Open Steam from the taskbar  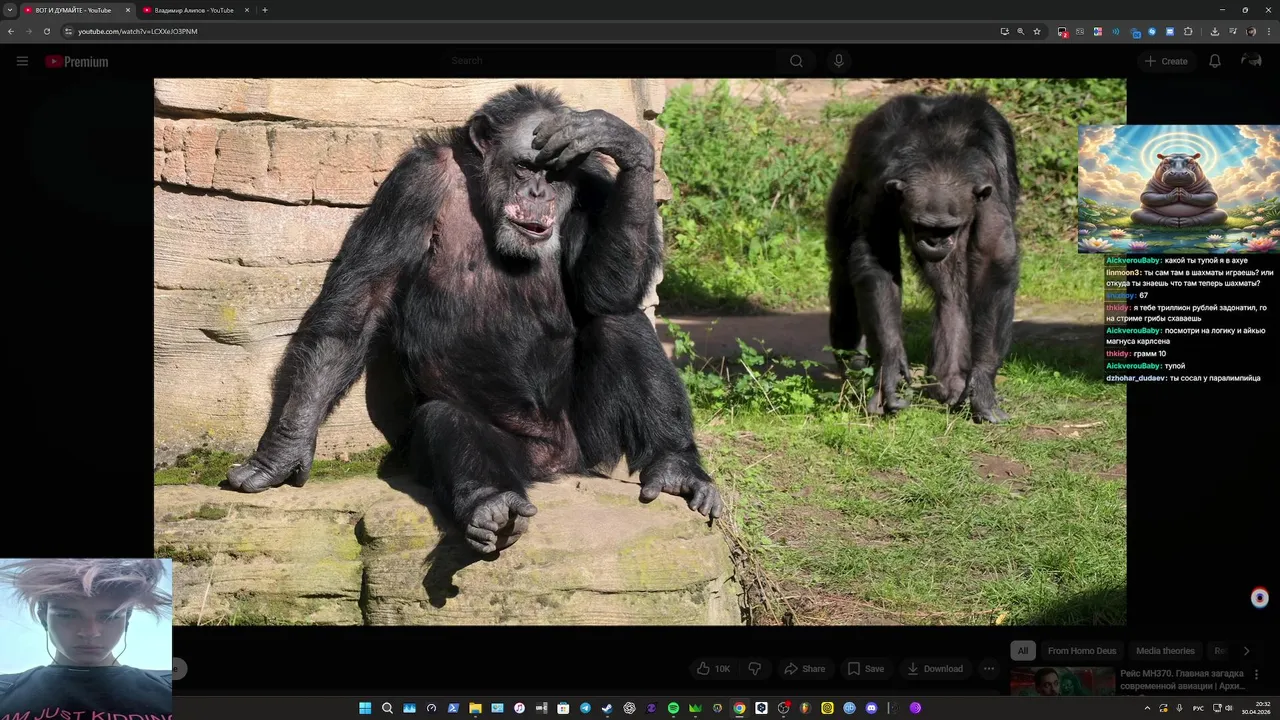(607, 708)
